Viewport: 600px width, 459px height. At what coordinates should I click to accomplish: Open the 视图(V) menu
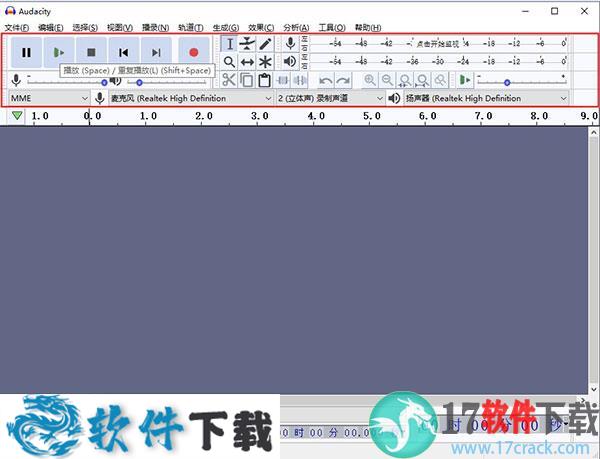[x=120, y=28]
